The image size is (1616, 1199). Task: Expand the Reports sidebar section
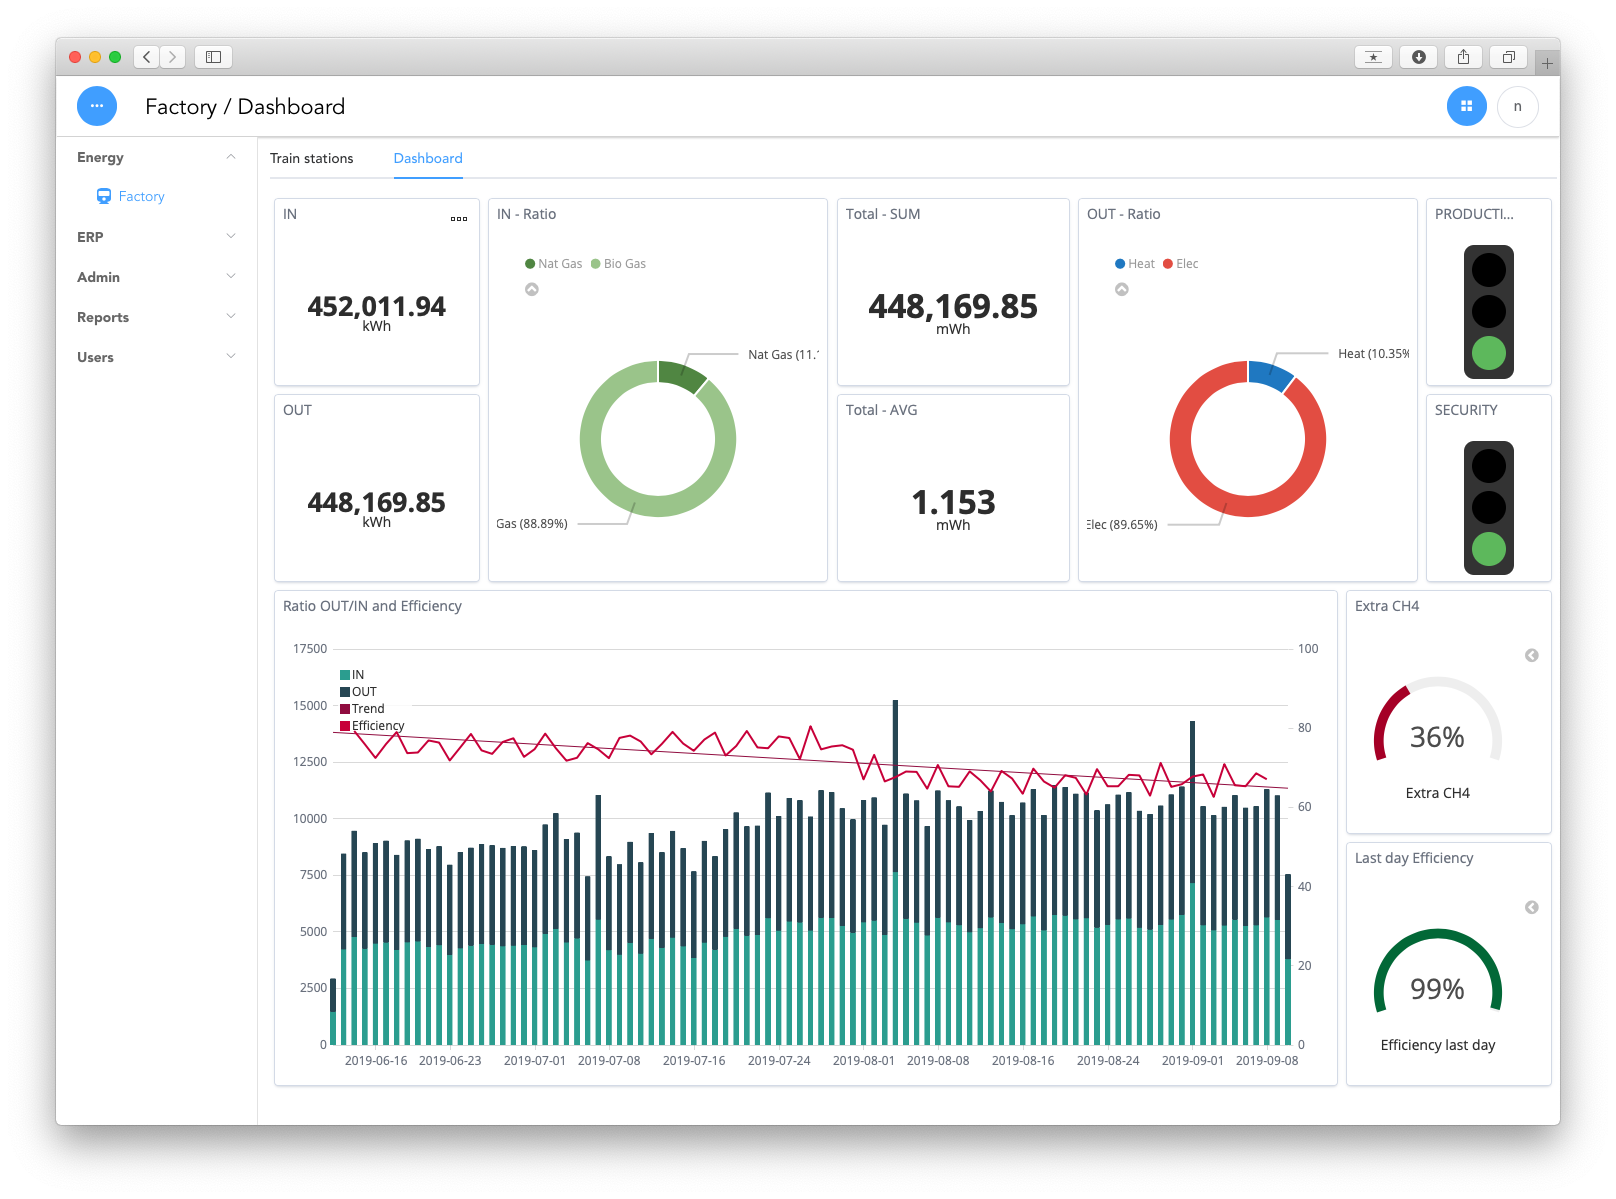pyautogui.click(x=157, y=317)
